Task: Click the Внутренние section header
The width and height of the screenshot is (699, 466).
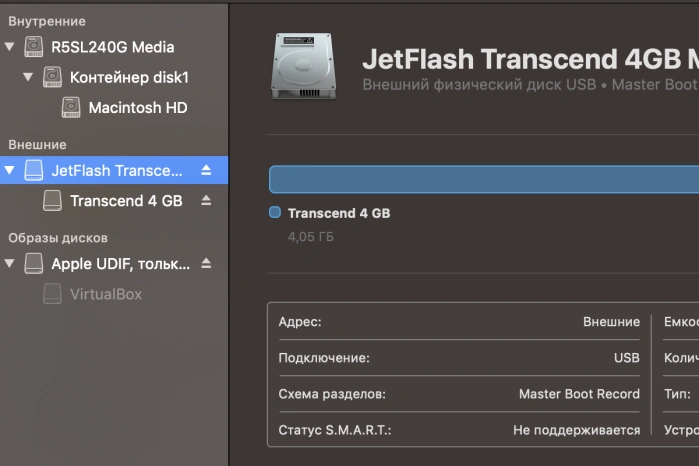Action: tap(47, 21)
